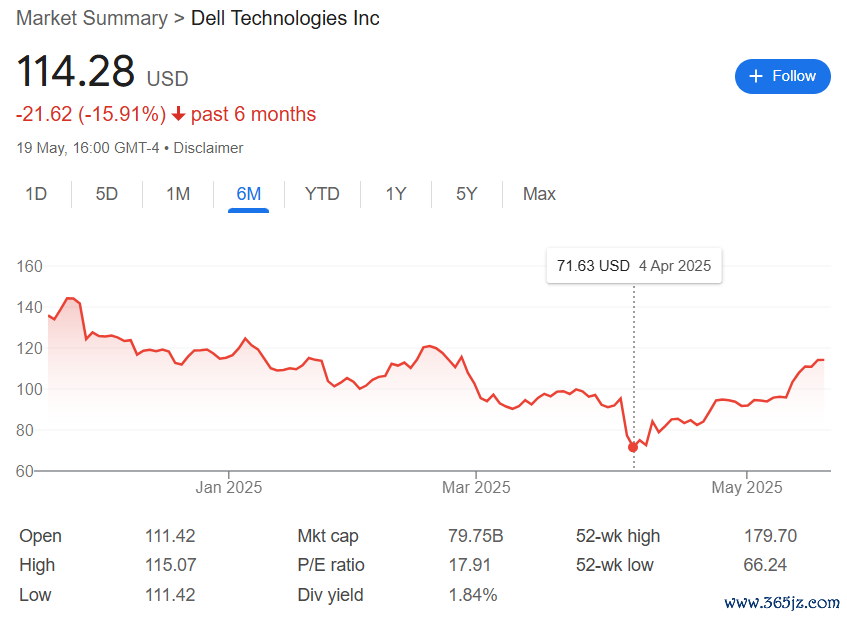
Task: Select the 5Y range tab
Action: pos(467,194)
